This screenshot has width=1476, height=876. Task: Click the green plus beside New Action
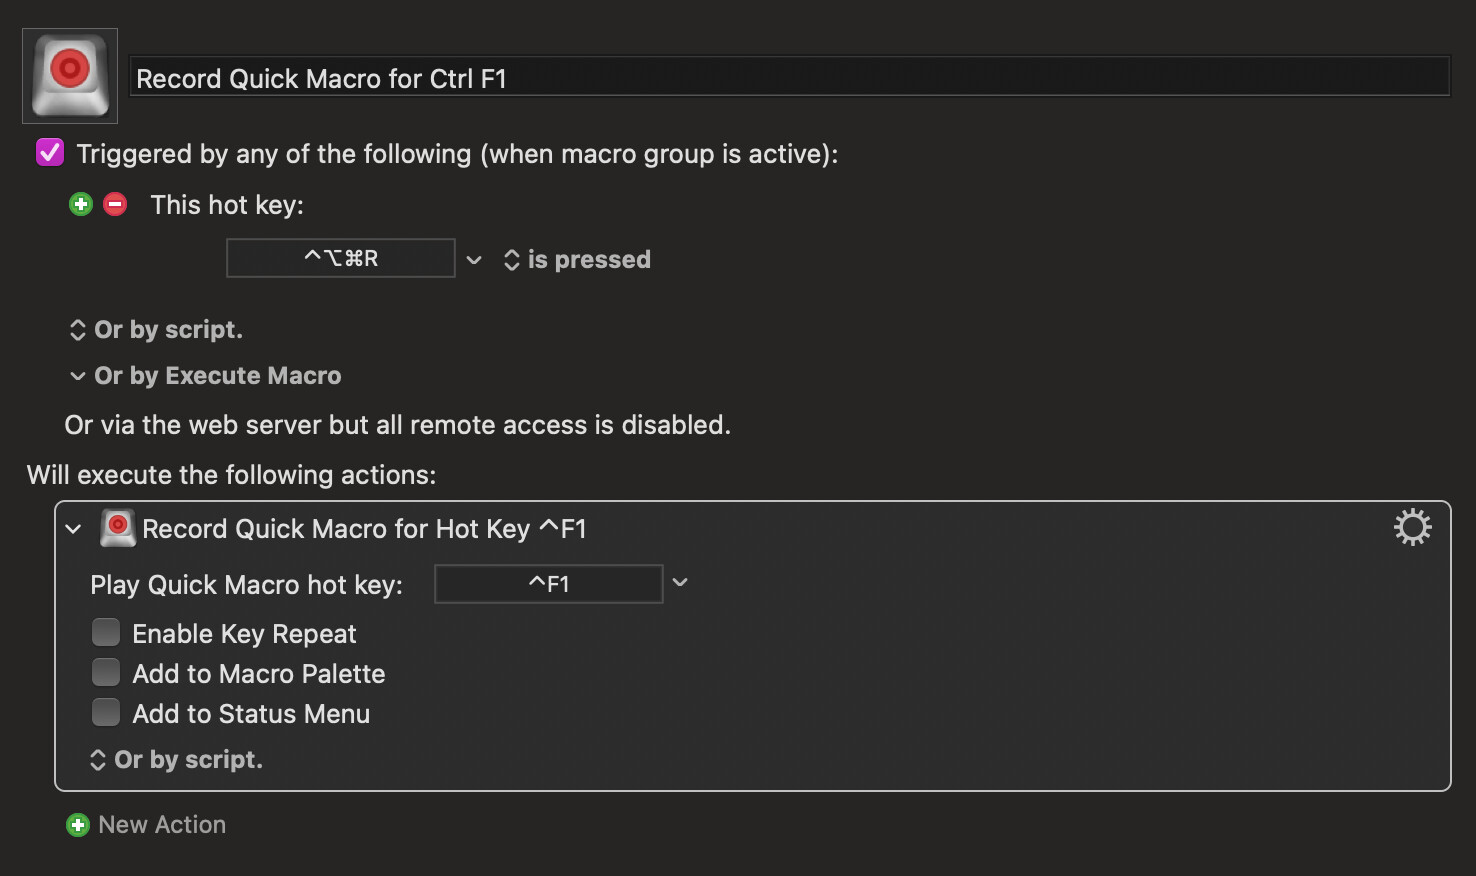pyautogui.click(x=78, y=825)
